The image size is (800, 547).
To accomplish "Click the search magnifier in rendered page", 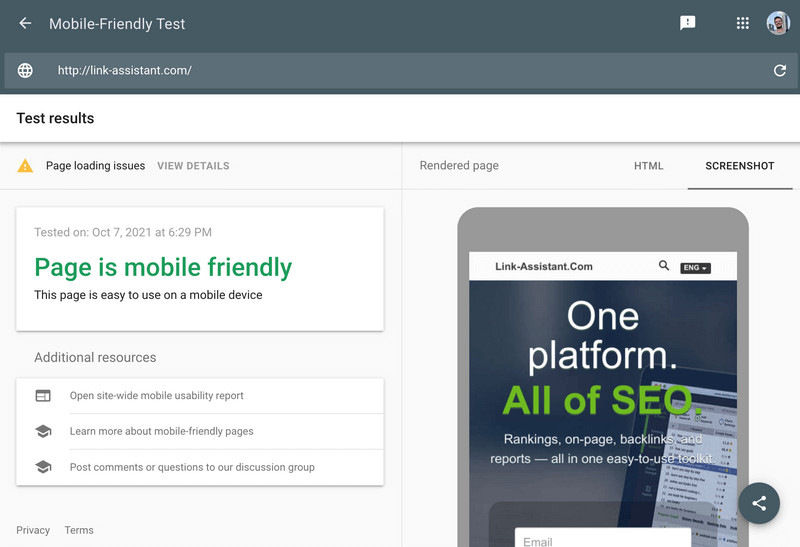I will (664, 266).
